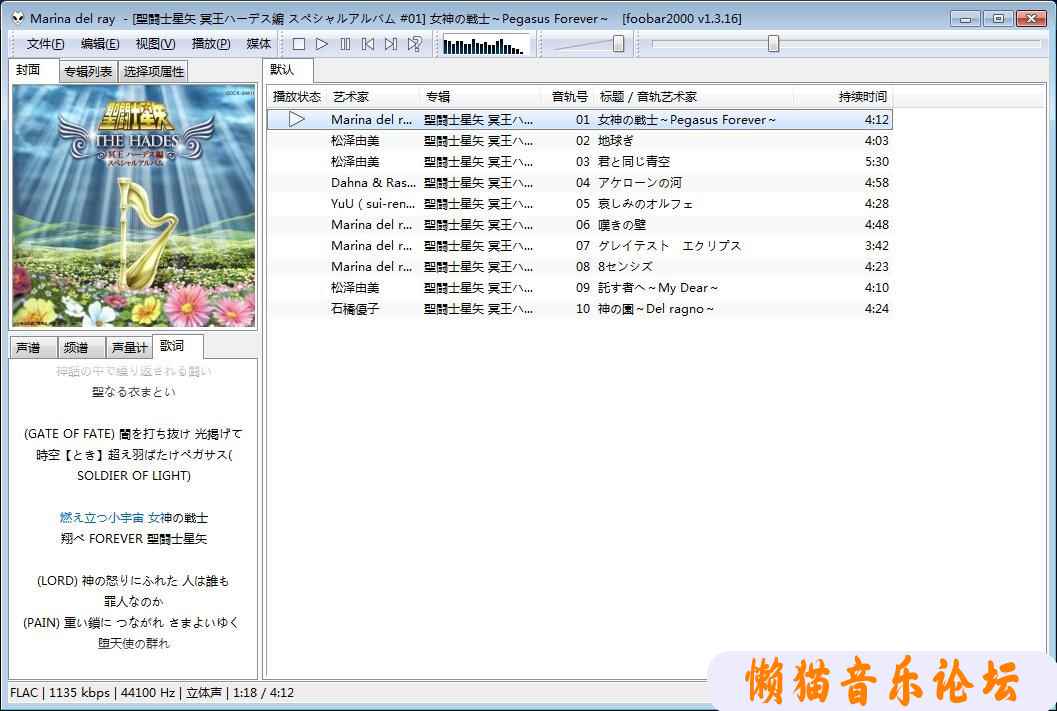Sort by the 专辑 column header
Image resolution: width=1057 pixels, height=711 pixels.
480,97
